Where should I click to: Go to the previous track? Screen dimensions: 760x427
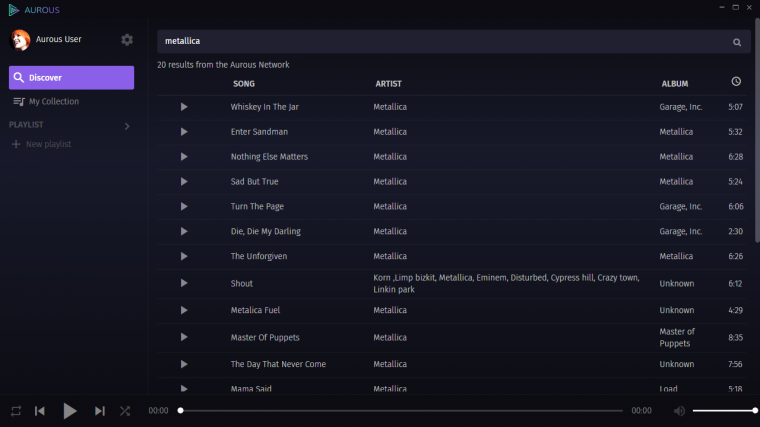pyautogui.click(x=40, y=411)
